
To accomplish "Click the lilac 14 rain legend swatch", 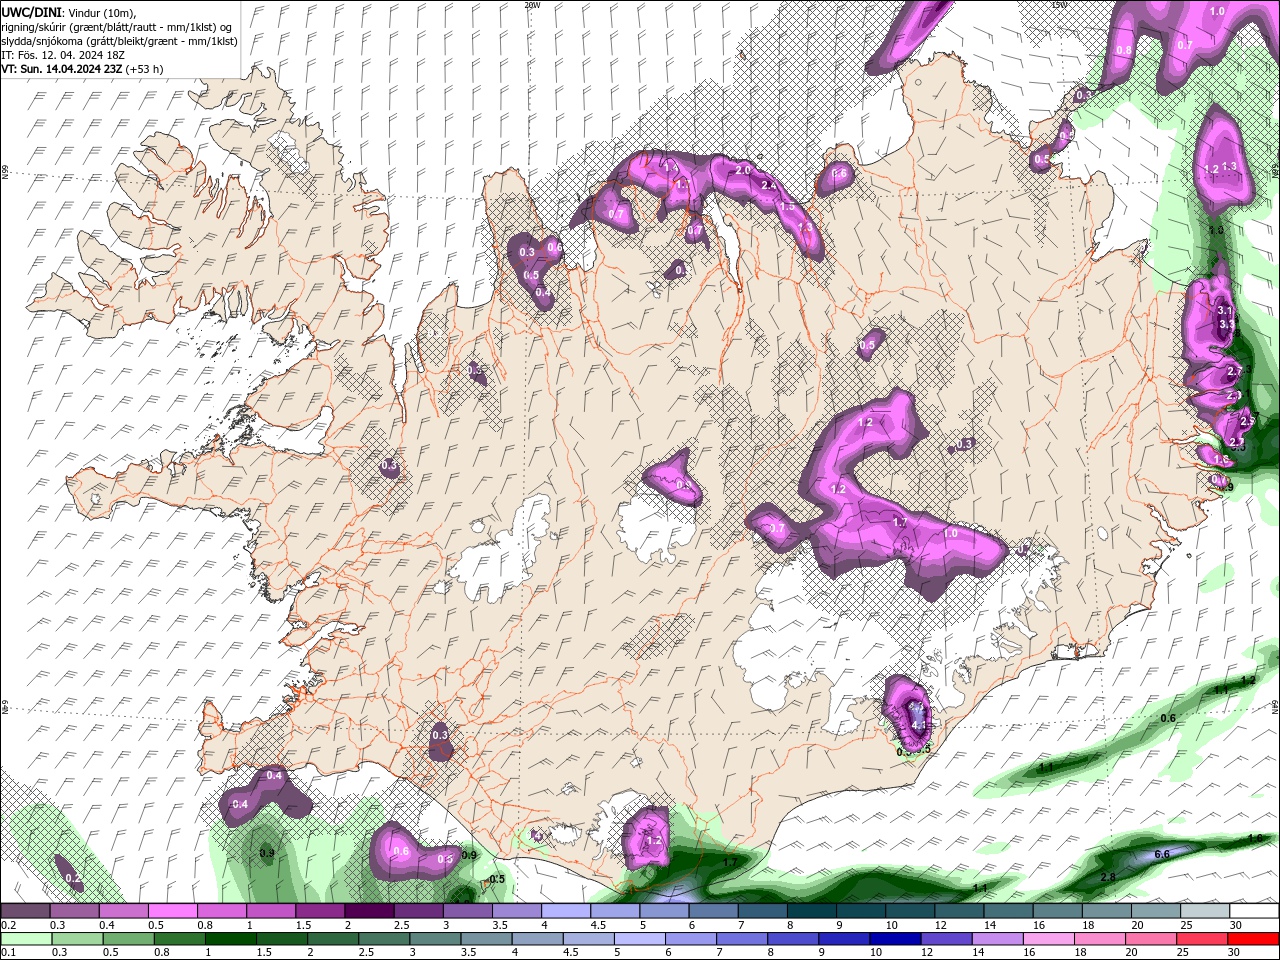I will tap(998, 939).
